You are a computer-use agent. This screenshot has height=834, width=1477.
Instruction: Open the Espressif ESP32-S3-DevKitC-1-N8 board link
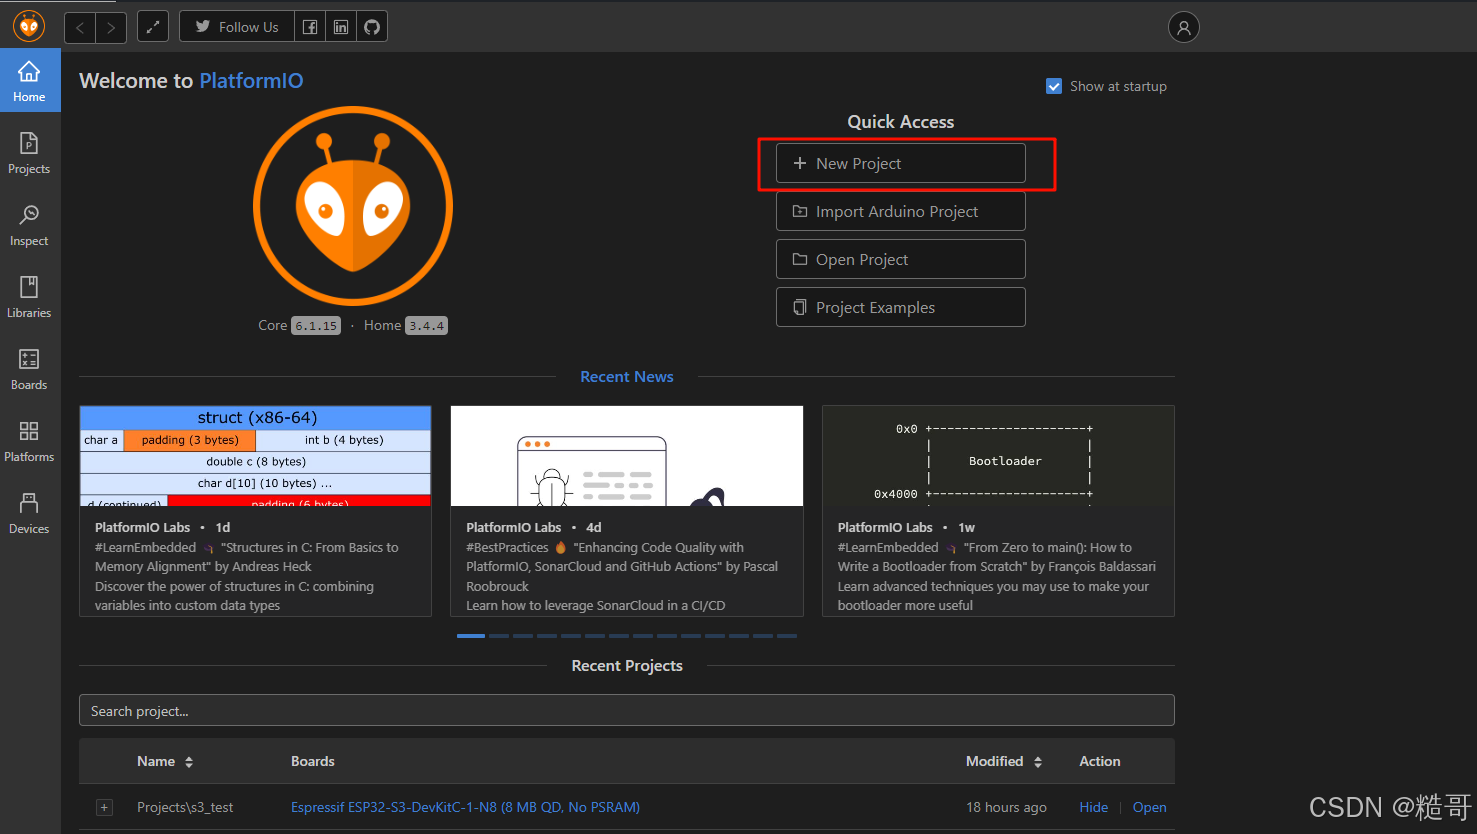point(465,807)
